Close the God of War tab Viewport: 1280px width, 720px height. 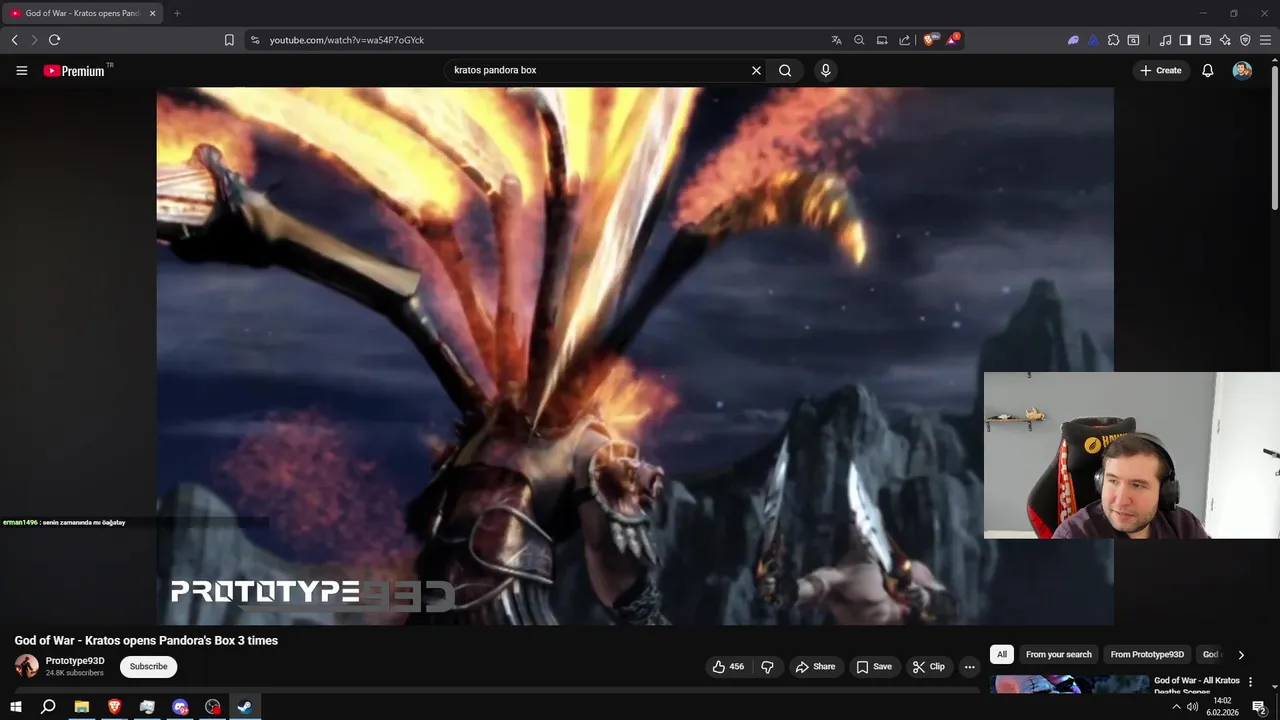tap(152, 13)
